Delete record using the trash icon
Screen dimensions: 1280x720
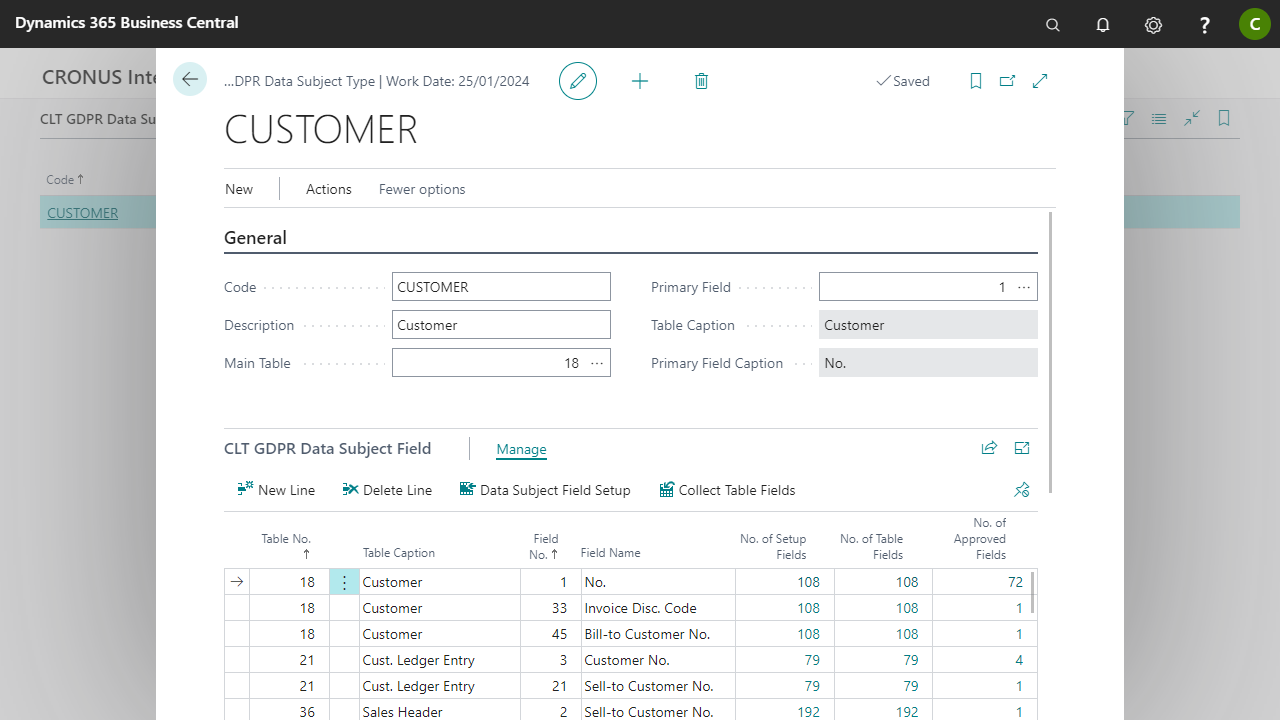(x=701, y=81)
